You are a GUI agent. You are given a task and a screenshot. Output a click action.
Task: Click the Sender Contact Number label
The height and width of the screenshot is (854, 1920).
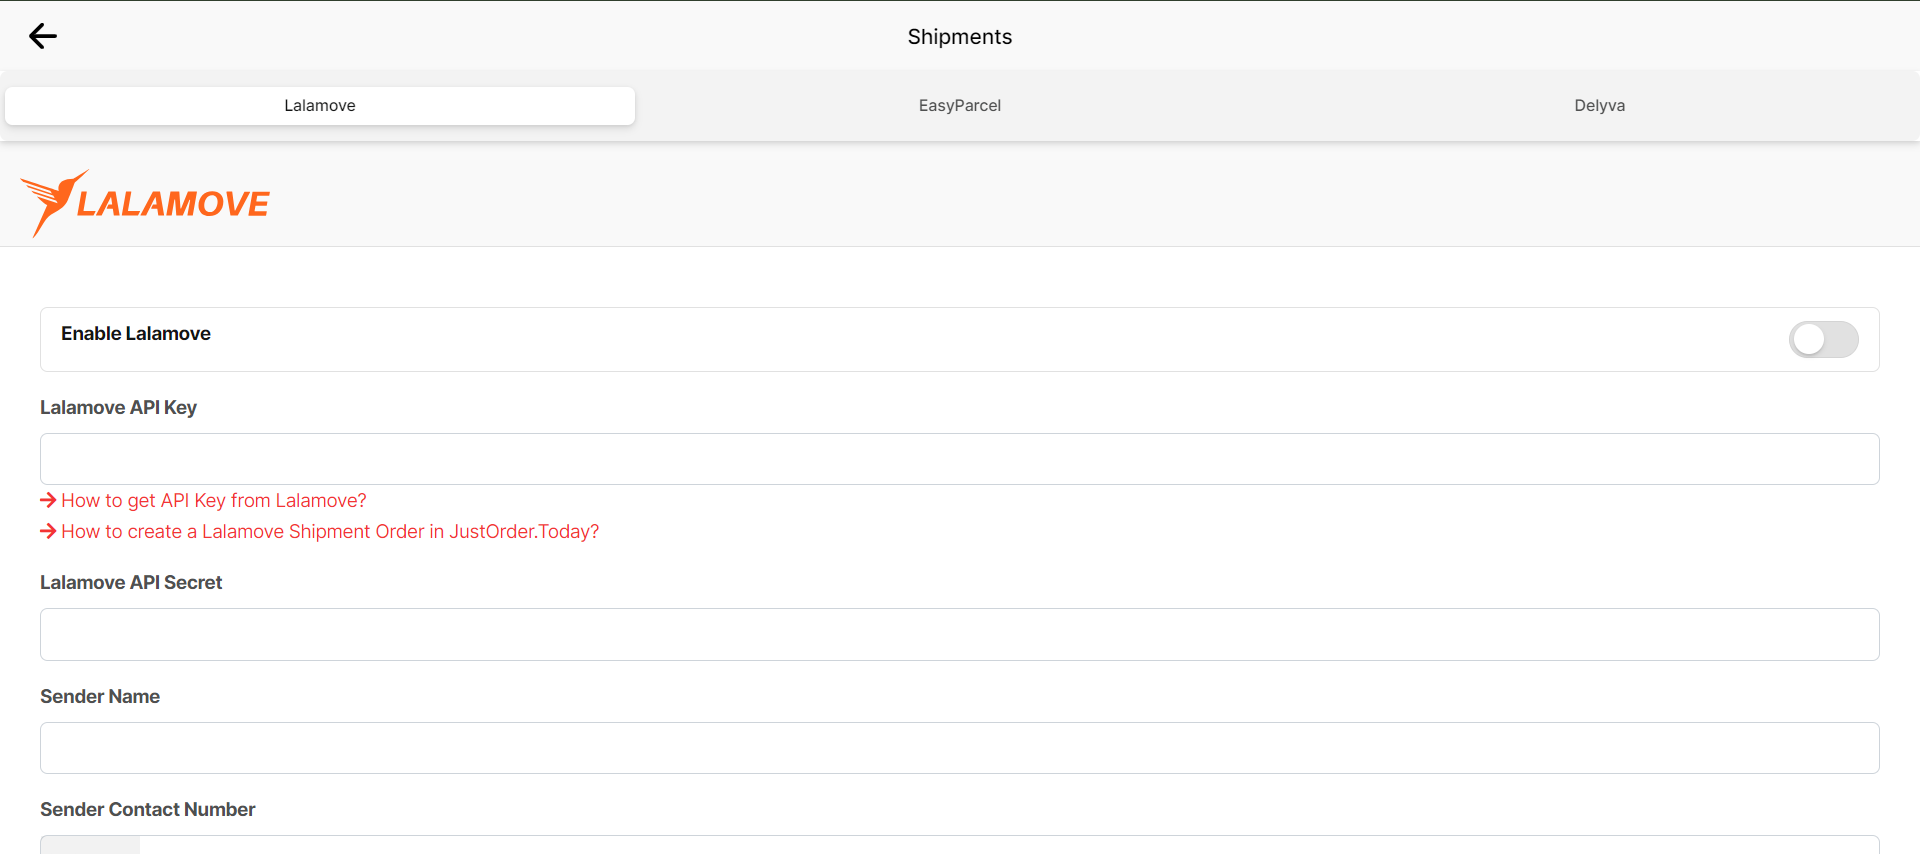[147, 809]
